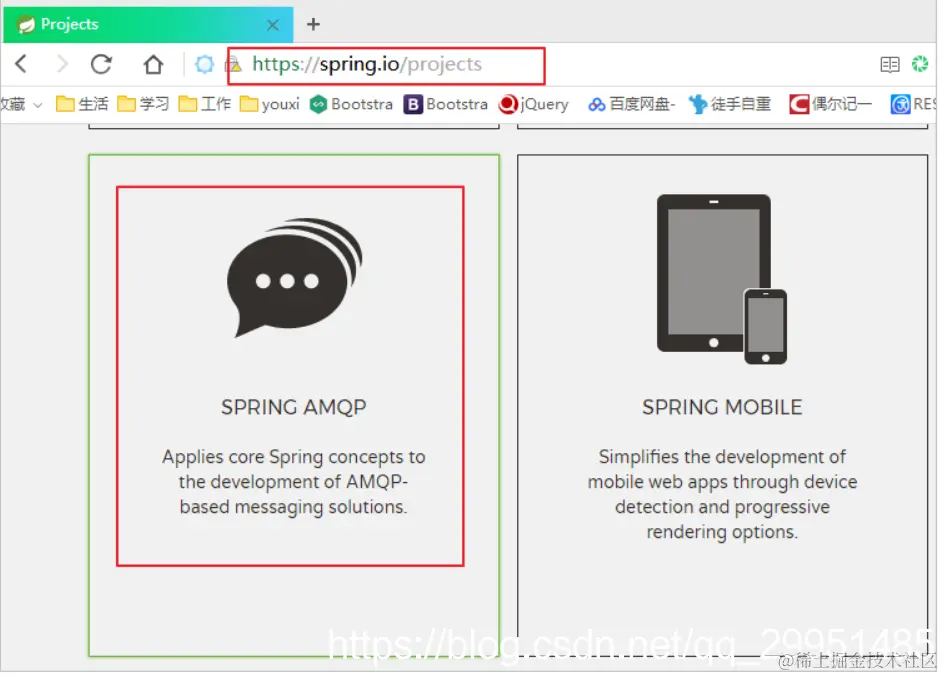Click the SPRING MOBILE project title
944x677 pixels.
click(722, 407)
